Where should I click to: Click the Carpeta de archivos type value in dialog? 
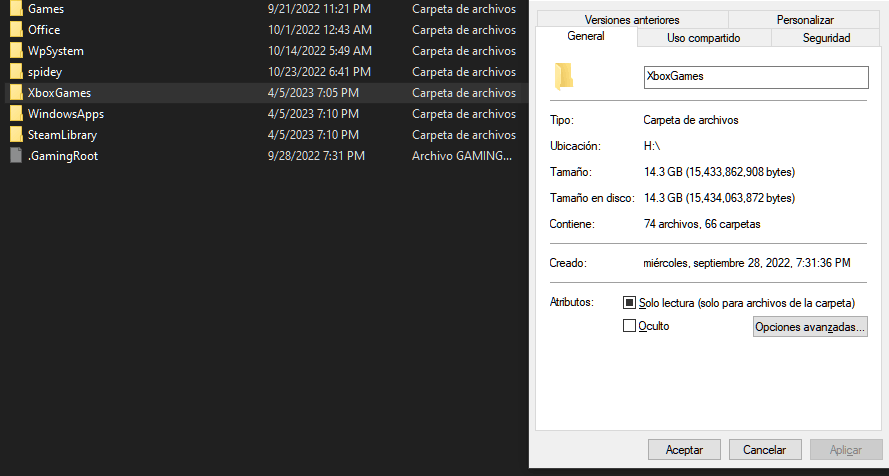691,120
